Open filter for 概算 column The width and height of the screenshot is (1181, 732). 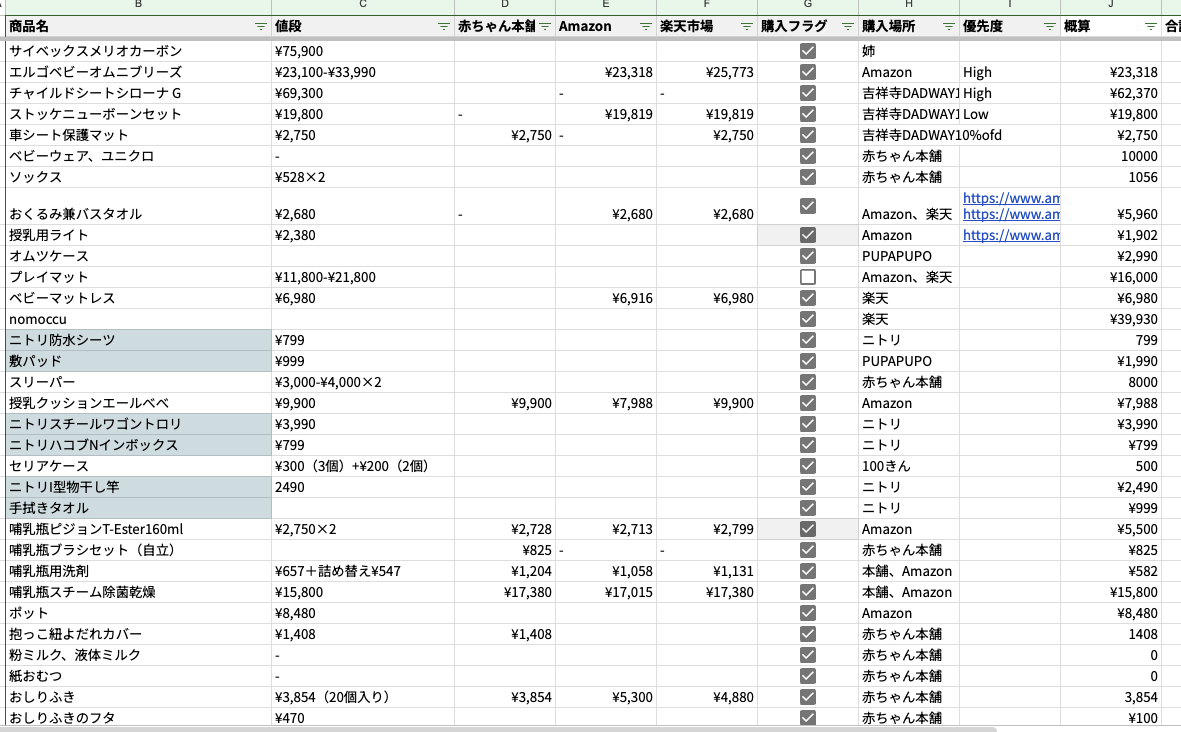pyautogui.click(x=1150, y=26)
